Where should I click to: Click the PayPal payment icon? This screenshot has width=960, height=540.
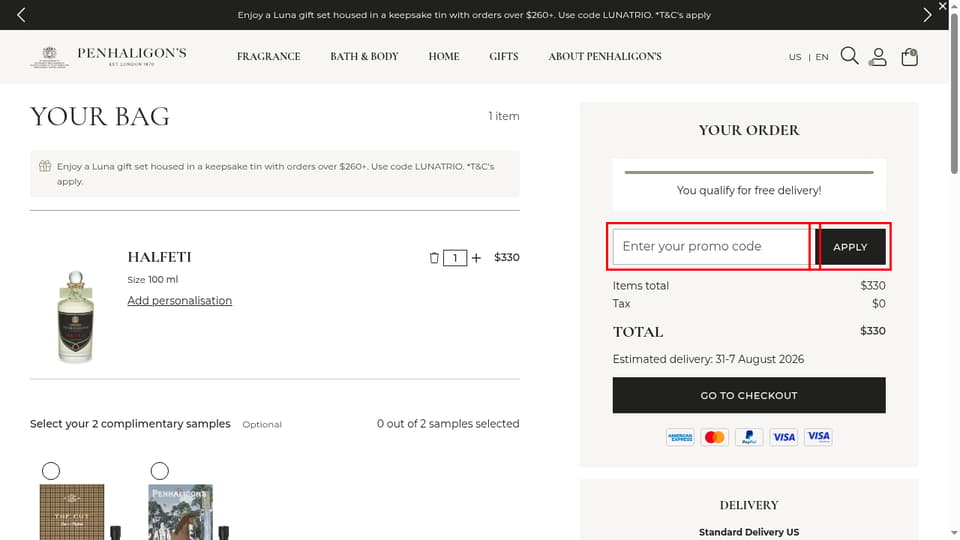coord(749,437)
